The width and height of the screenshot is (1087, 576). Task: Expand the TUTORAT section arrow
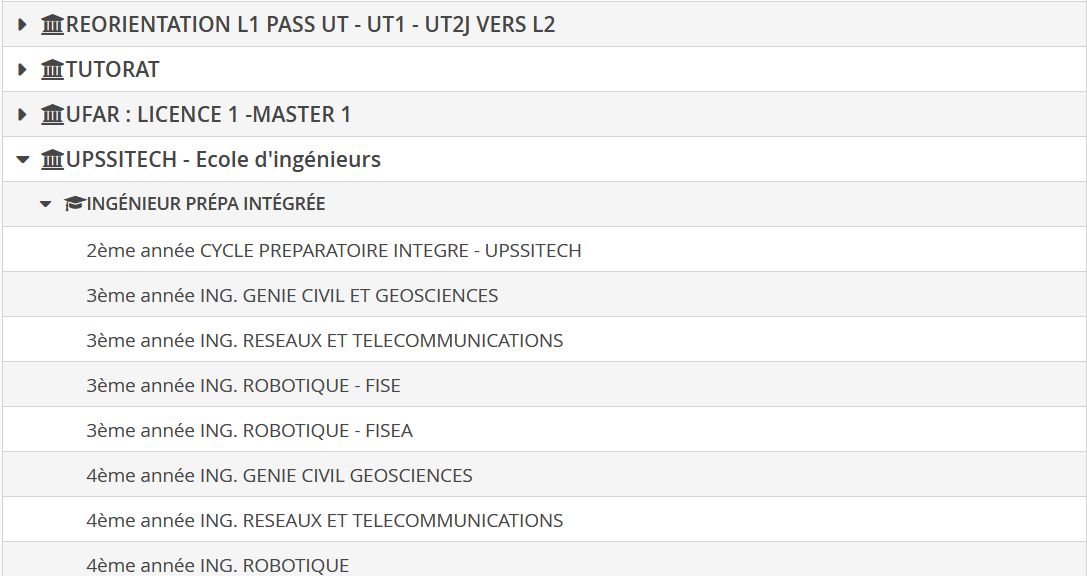(22, 70)
